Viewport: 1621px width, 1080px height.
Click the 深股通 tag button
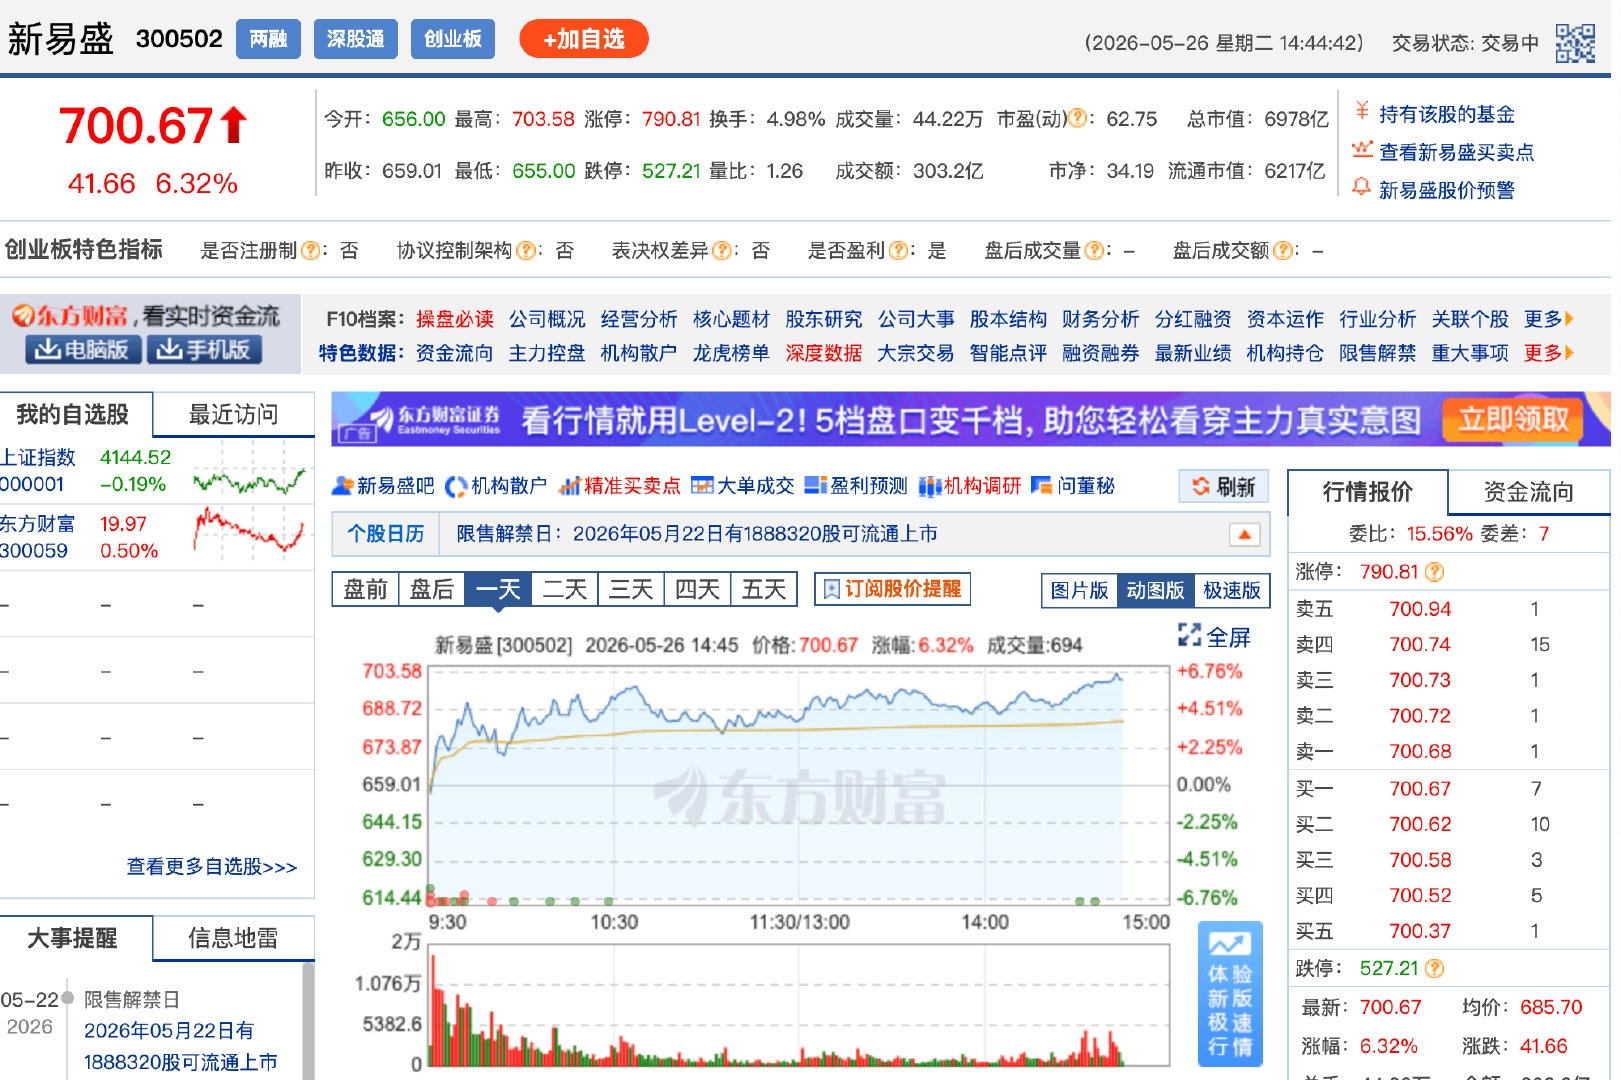[355, 39]
